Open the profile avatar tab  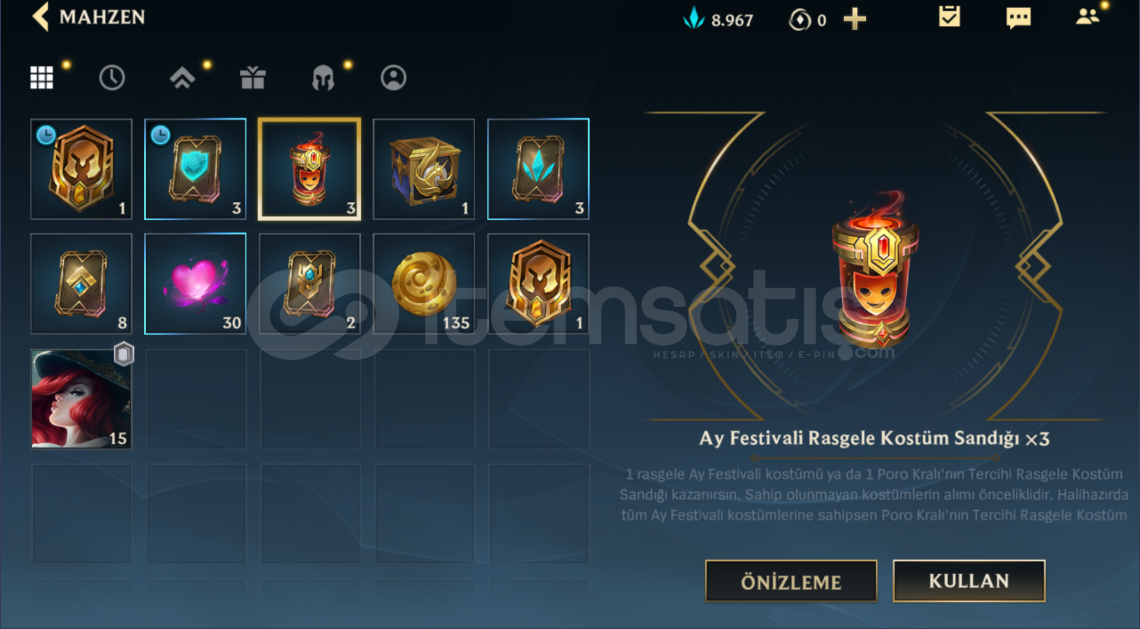(393, 78)
